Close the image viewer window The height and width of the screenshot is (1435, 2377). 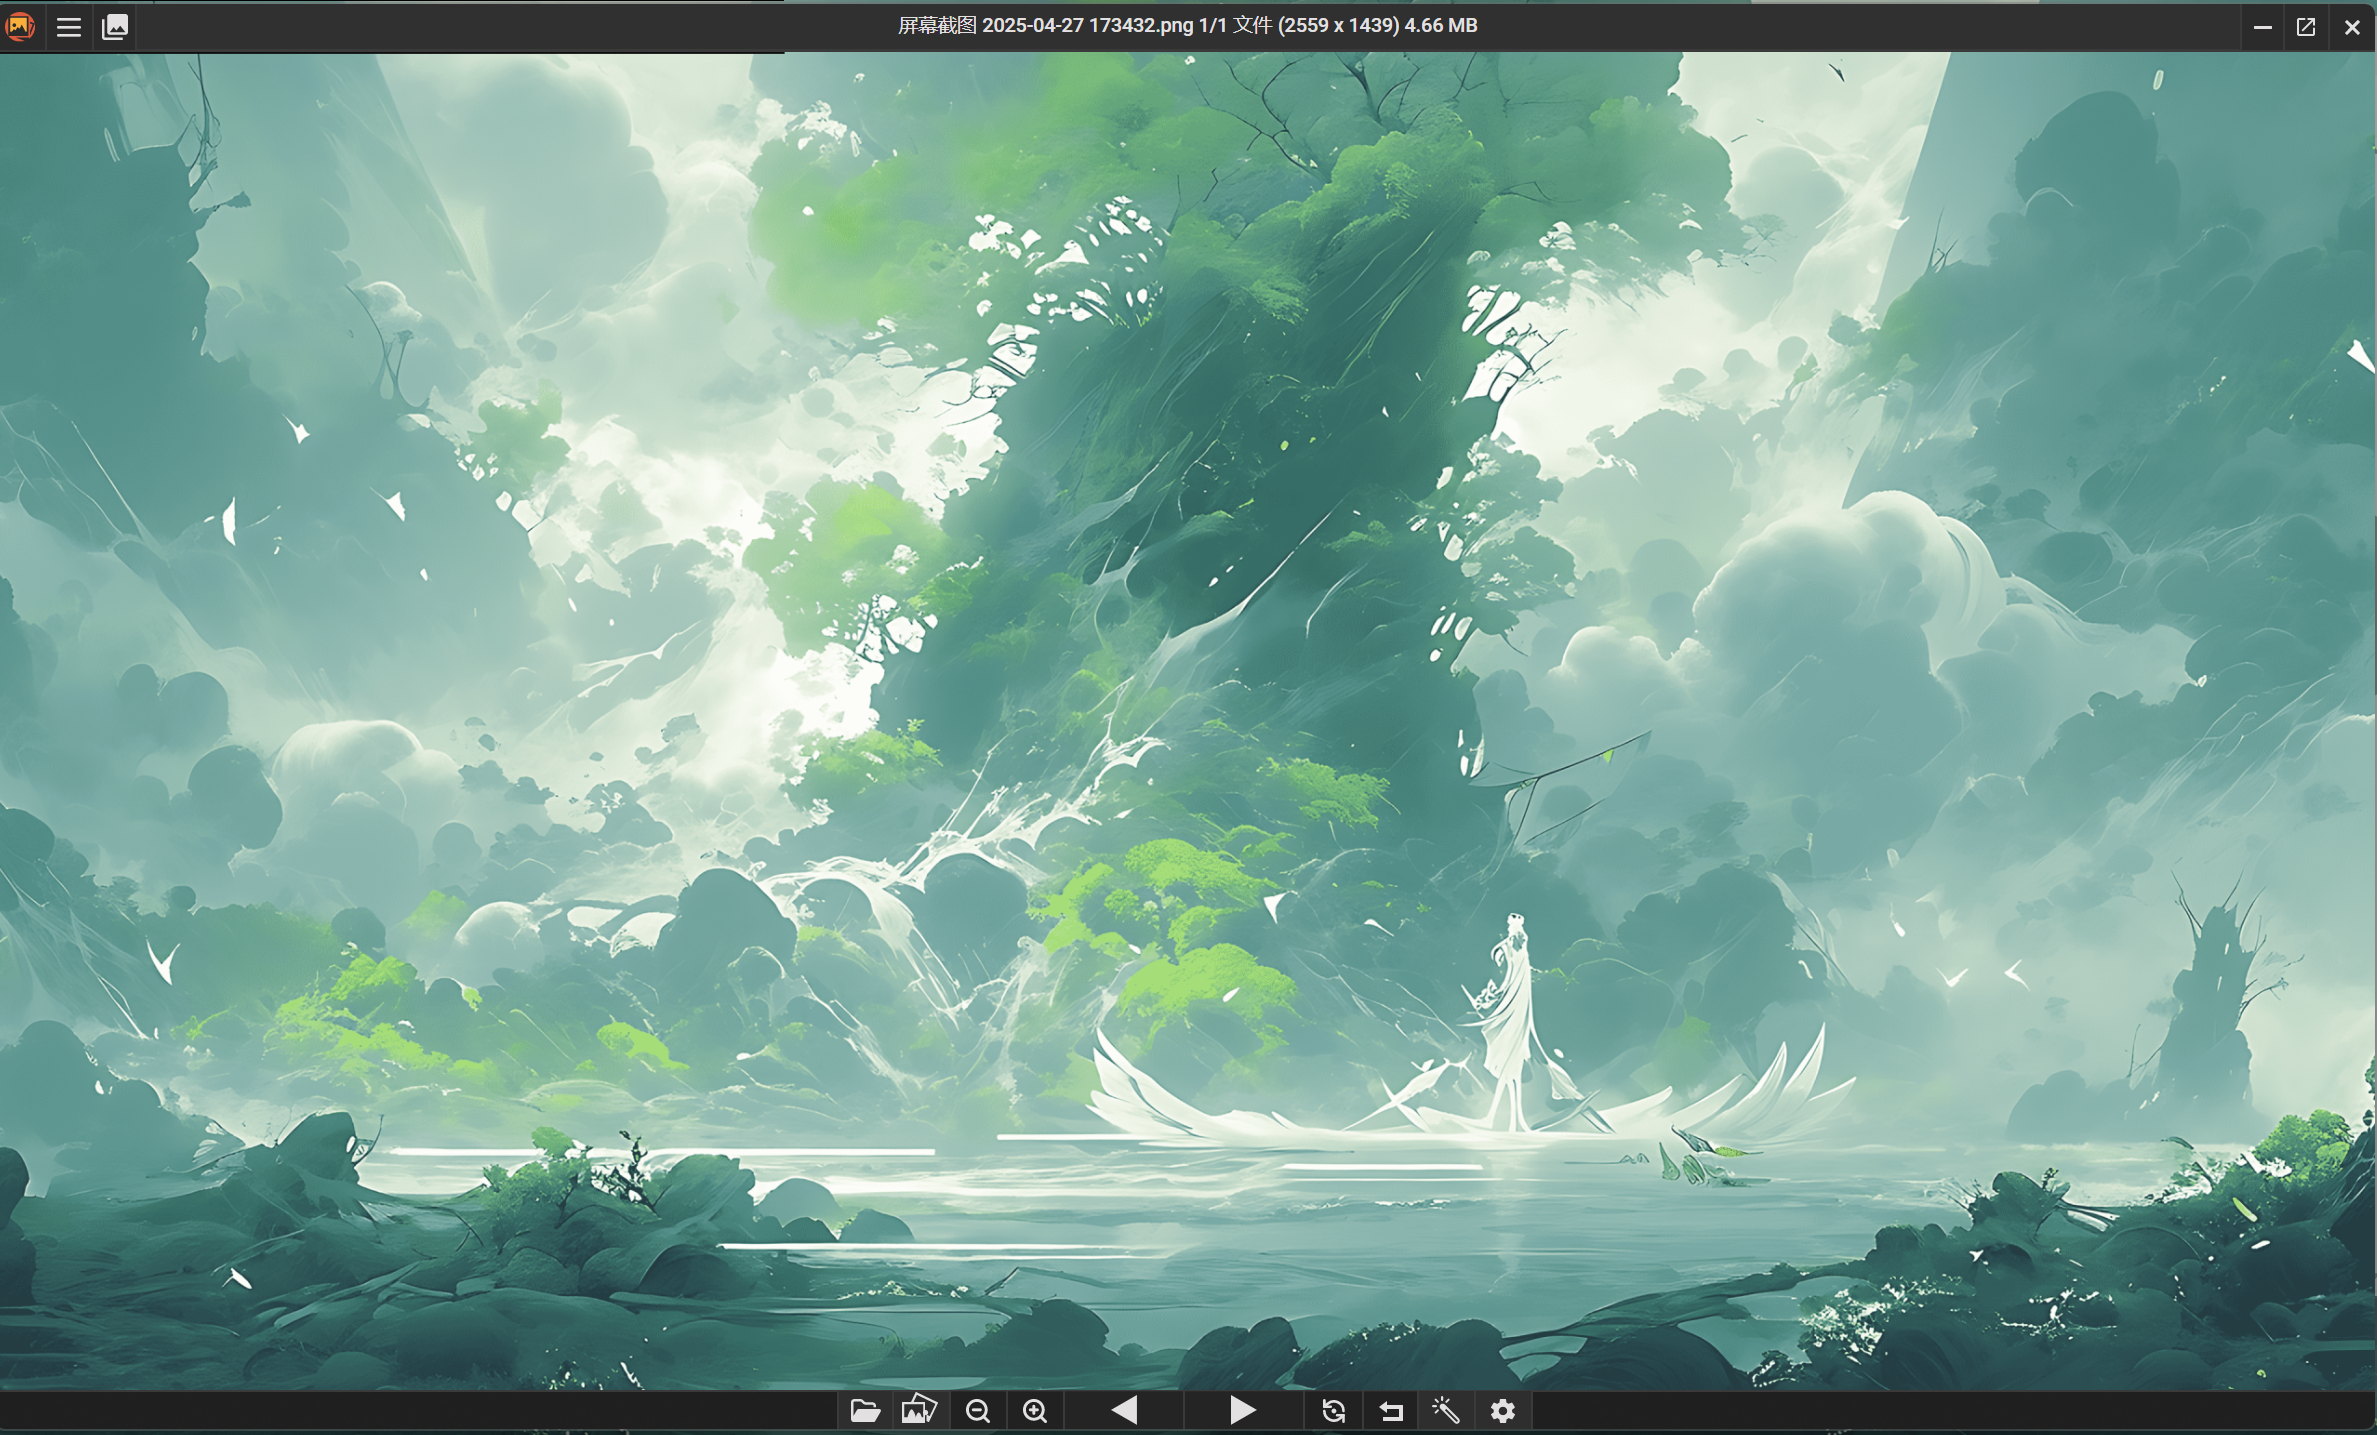[2352, 27]
